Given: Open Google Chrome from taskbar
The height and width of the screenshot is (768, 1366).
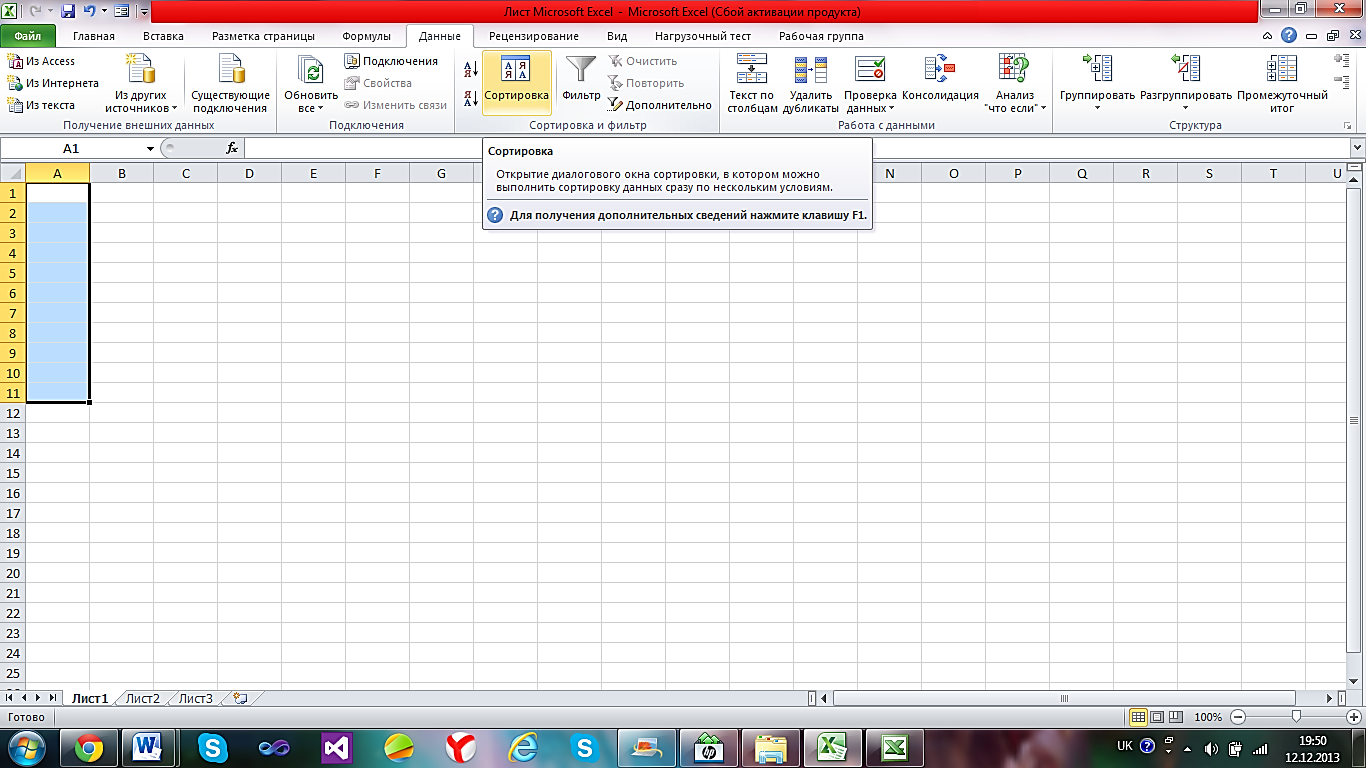Looking at the screenshot, I should click(x=88, y=747).
